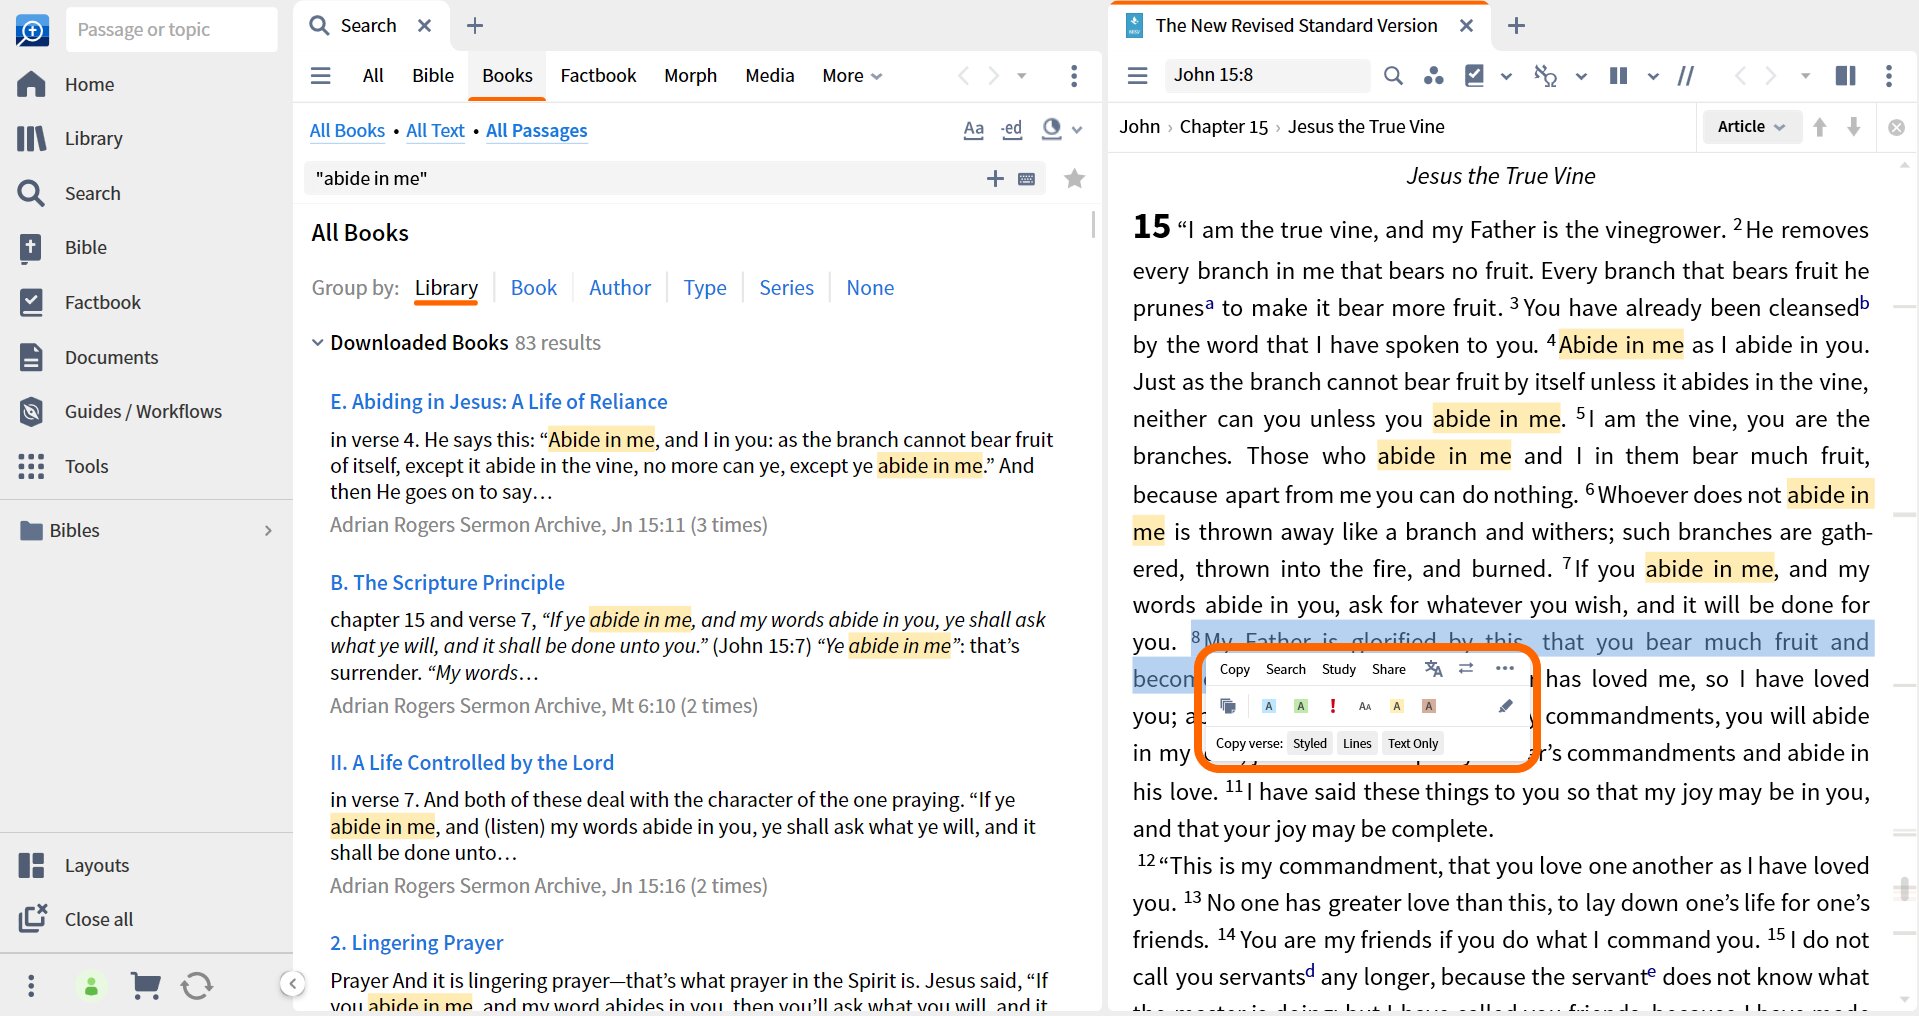Viewport: 1919px width, 1016px height.
Task: Expand the Bibles folder in sidebar
Action: tap(268, 531)
